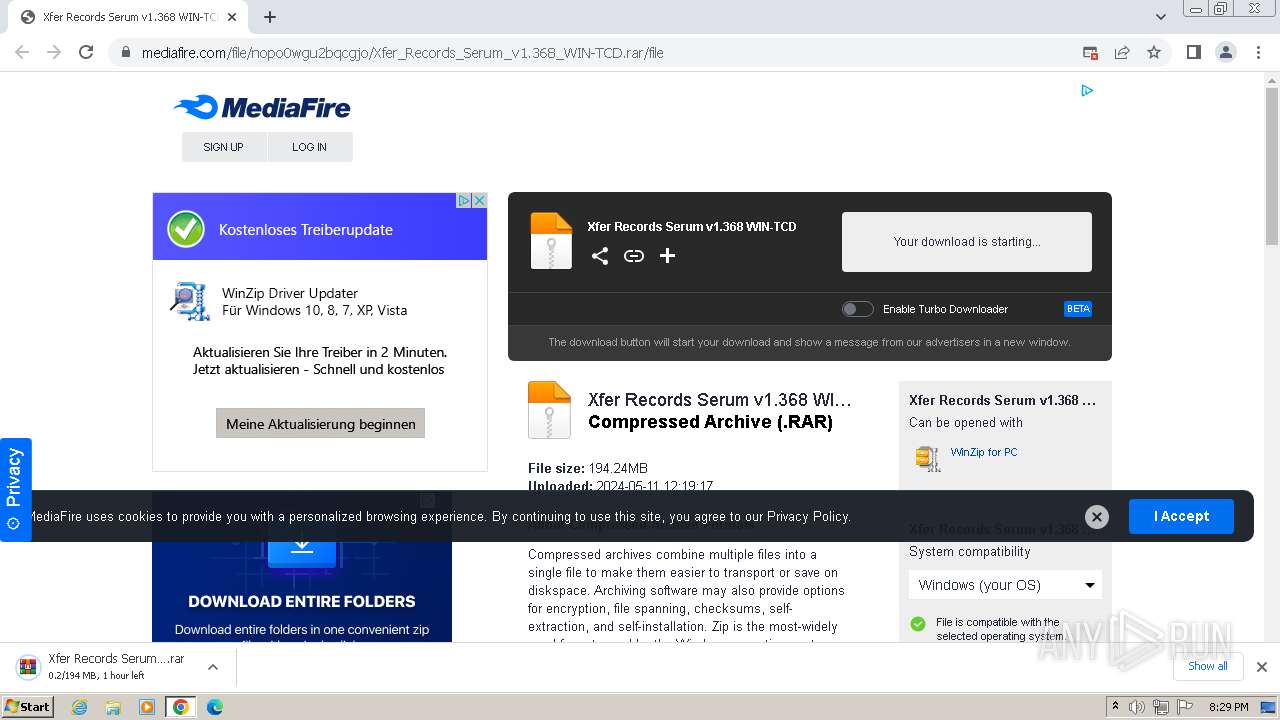Click the Kostenloses Treiberupdate ad header
Image resolution: width=1280 pixels, height=720 pixels.
coord(320,227)
